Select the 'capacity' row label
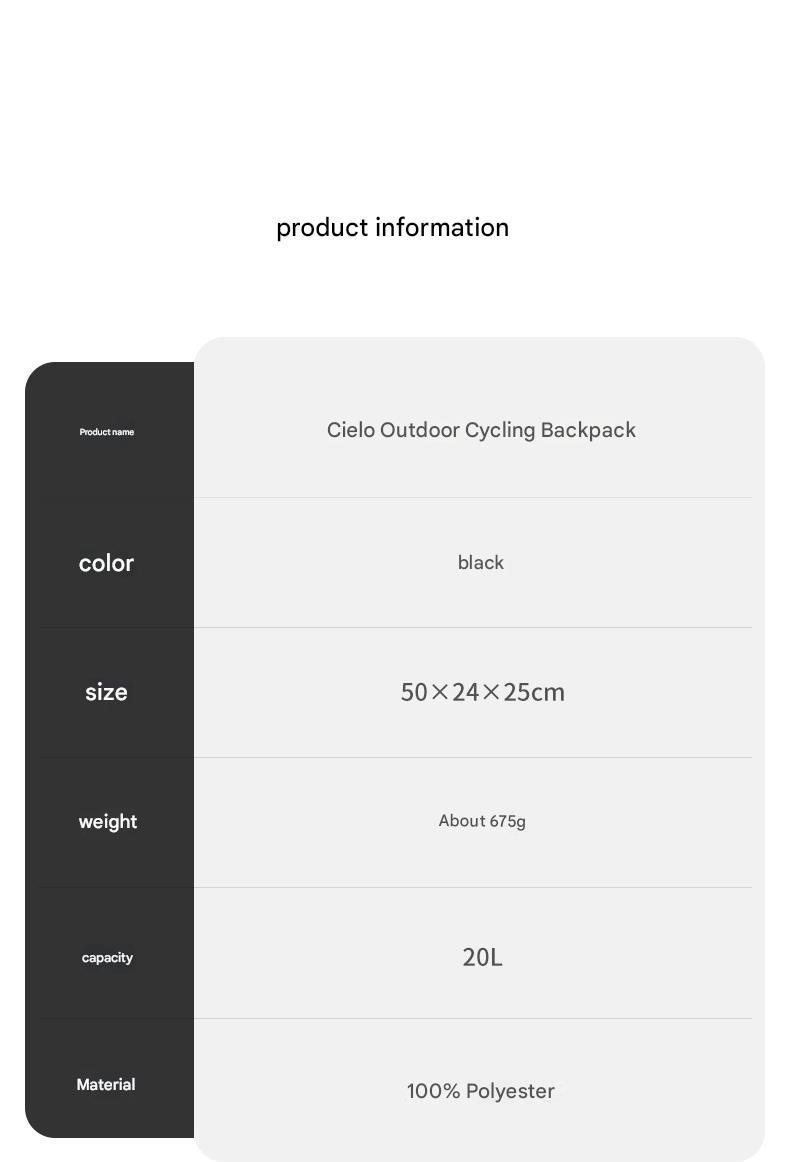 (x=107, y=957)
